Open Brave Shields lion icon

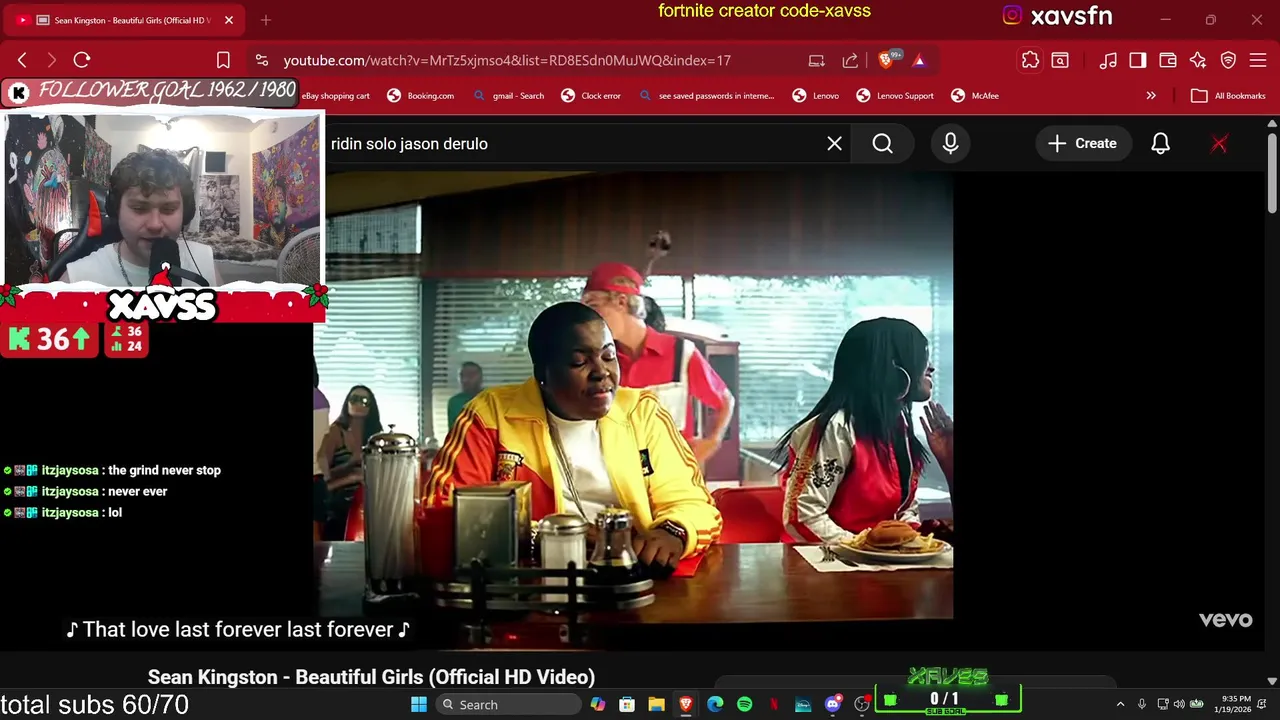click(885, 60)
